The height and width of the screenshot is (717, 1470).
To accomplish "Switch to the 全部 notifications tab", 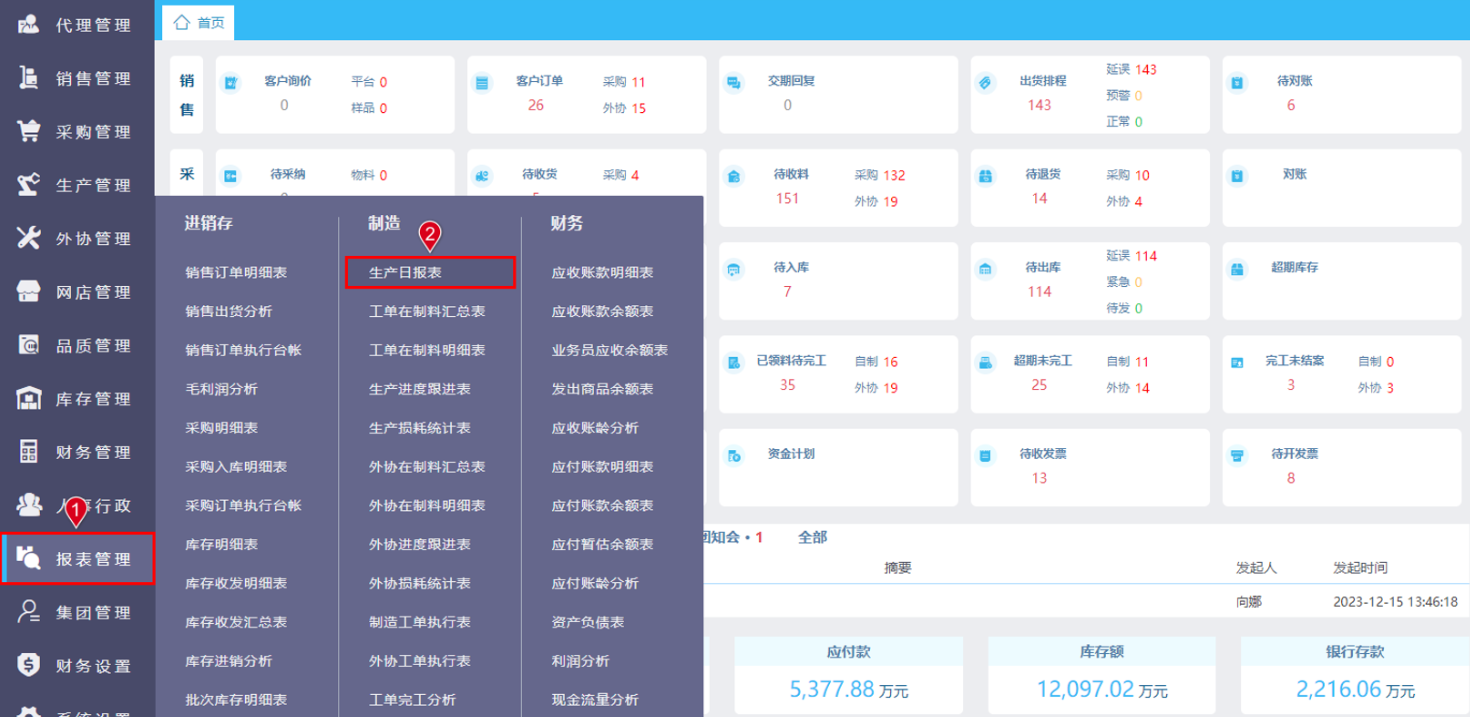I will point(813,537).
